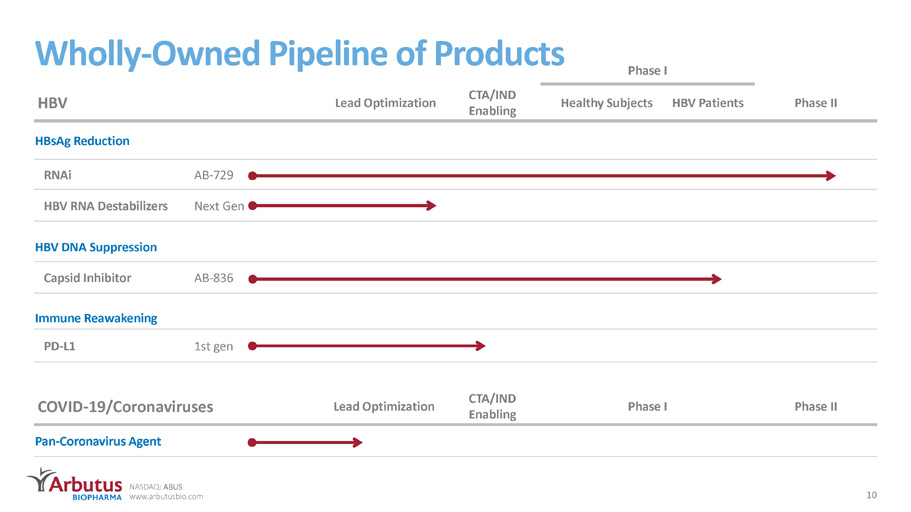
Task: Click the Immune Reawakening heading
Action: pyautogui.click(x=96, y=318)
